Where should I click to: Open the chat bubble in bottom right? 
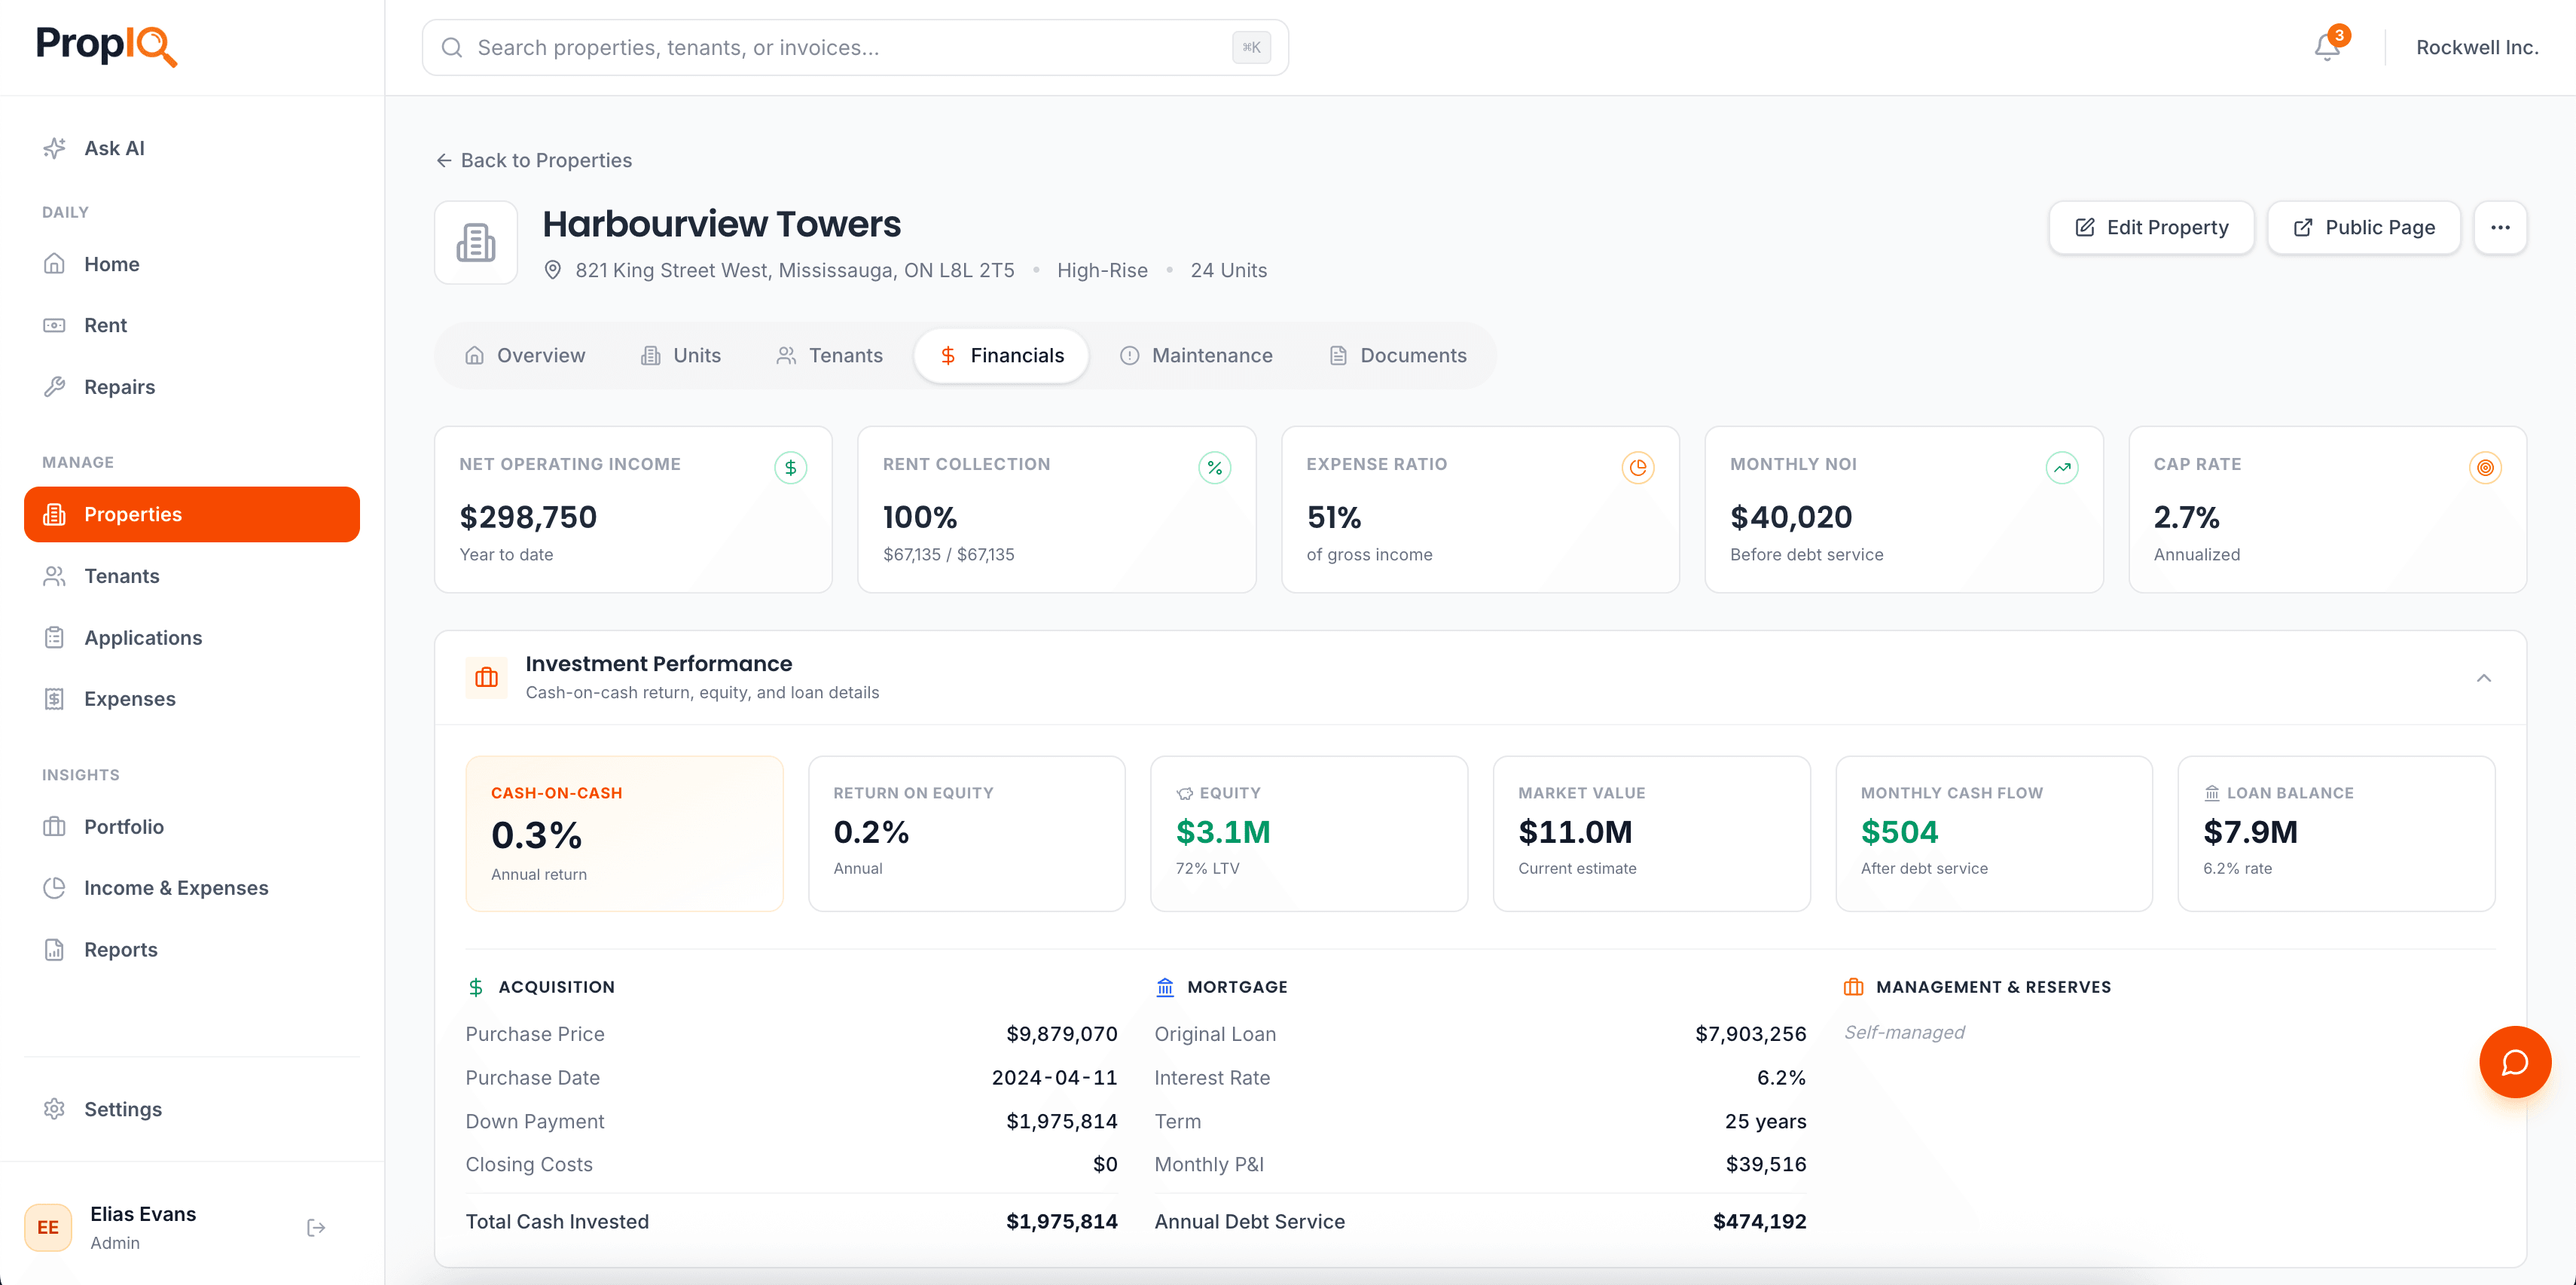coord(2515,1062)
